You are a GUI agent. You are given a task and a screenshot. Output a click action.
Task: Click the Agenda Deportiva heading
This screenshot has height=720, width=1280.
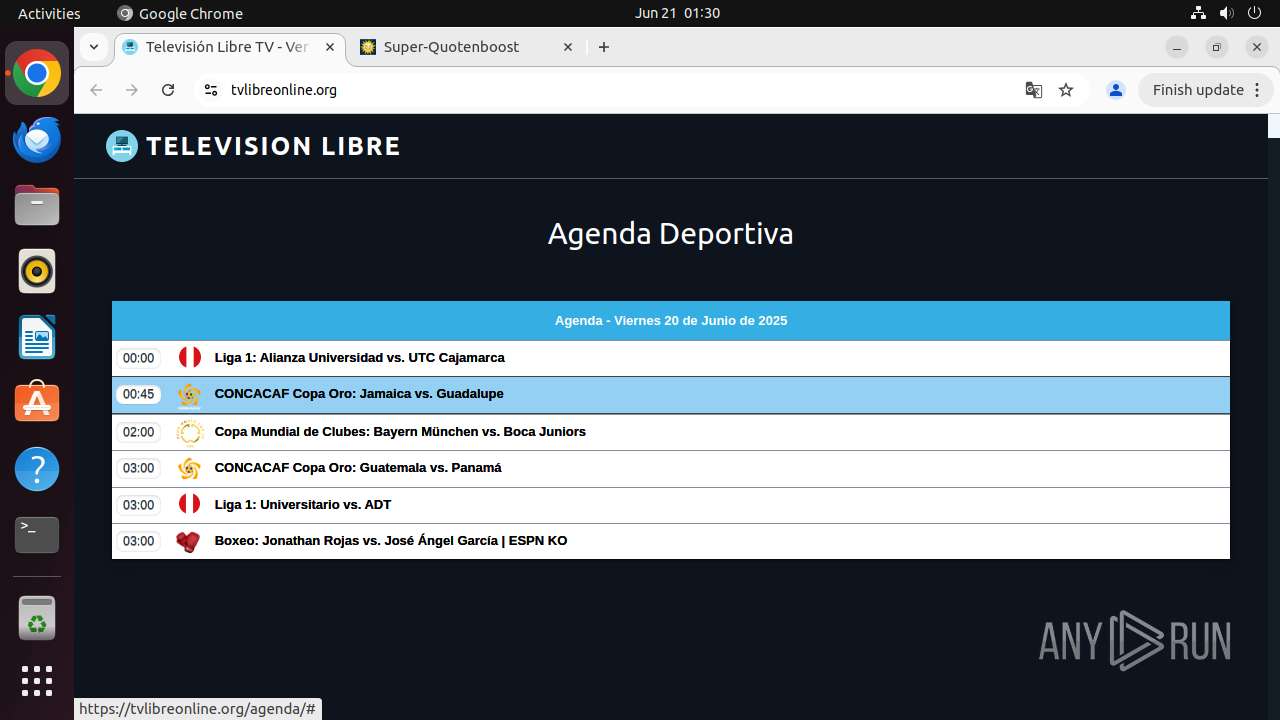pyautogui.click(x=671, y=234)
